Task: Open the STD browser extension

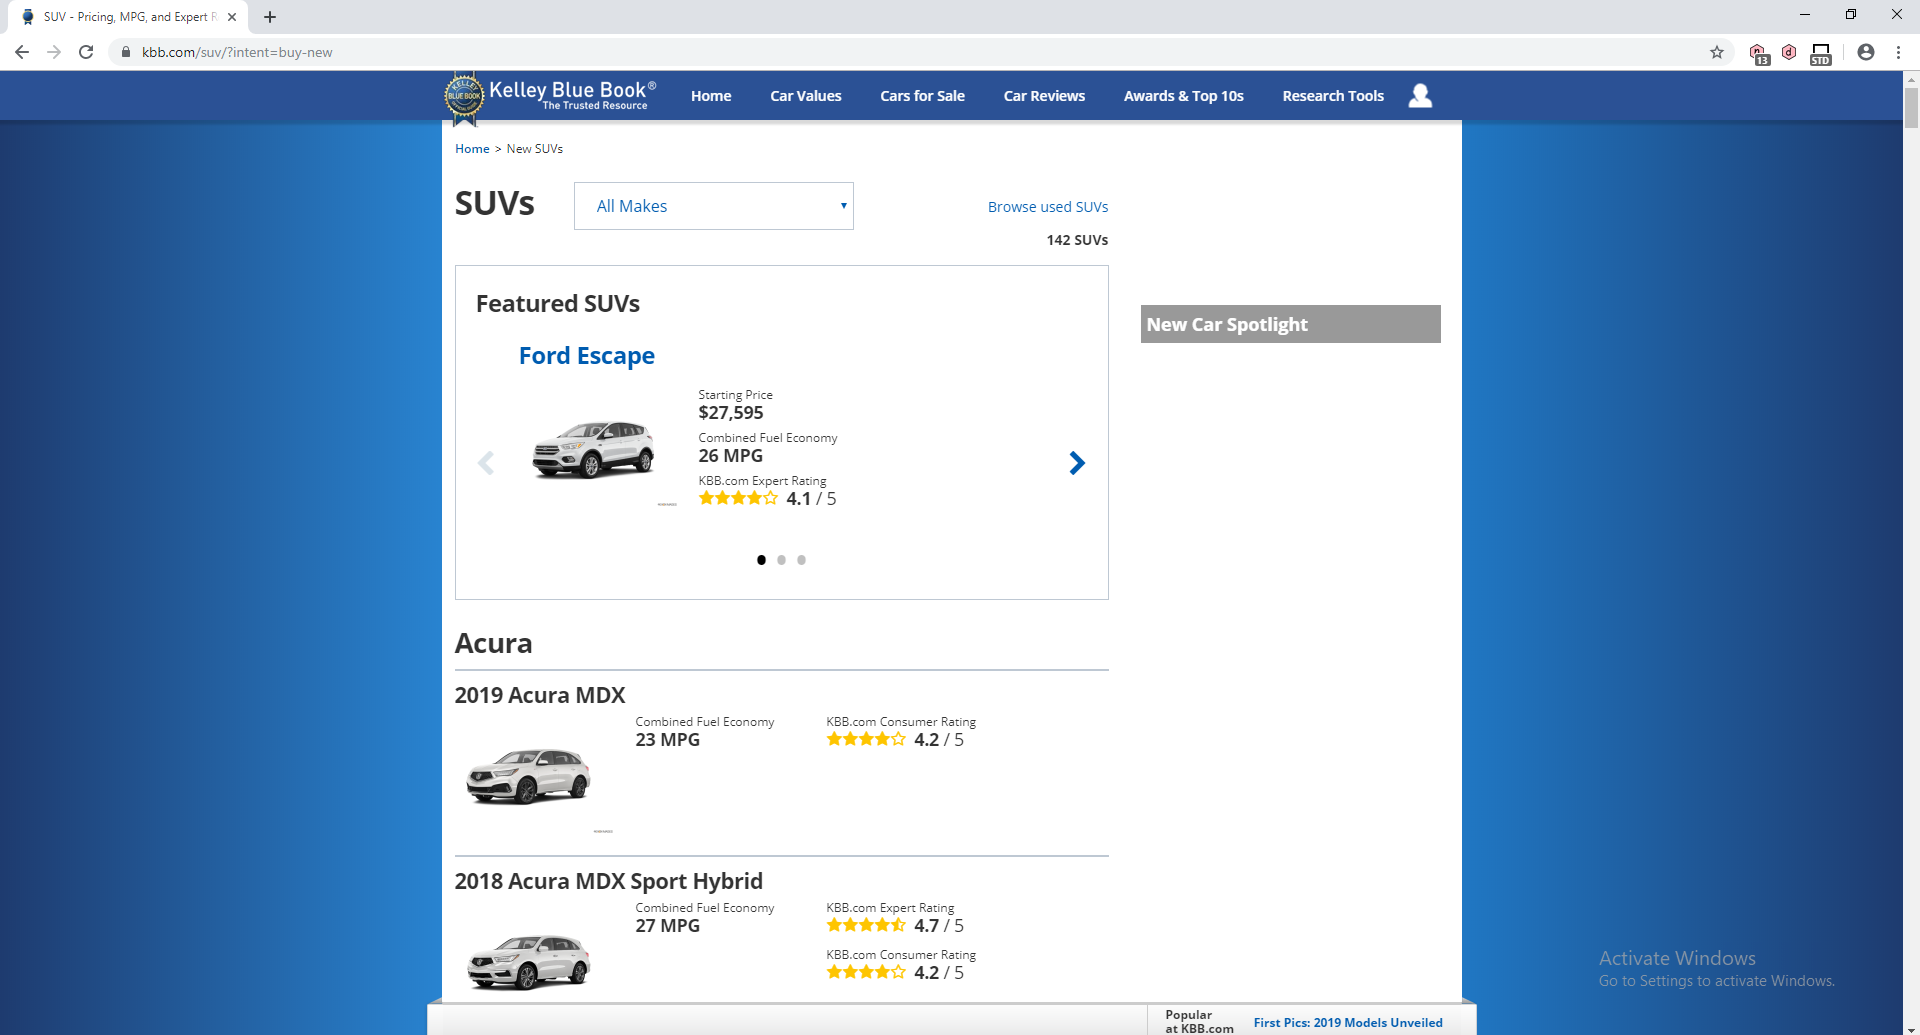Action: coord(1820,52)
